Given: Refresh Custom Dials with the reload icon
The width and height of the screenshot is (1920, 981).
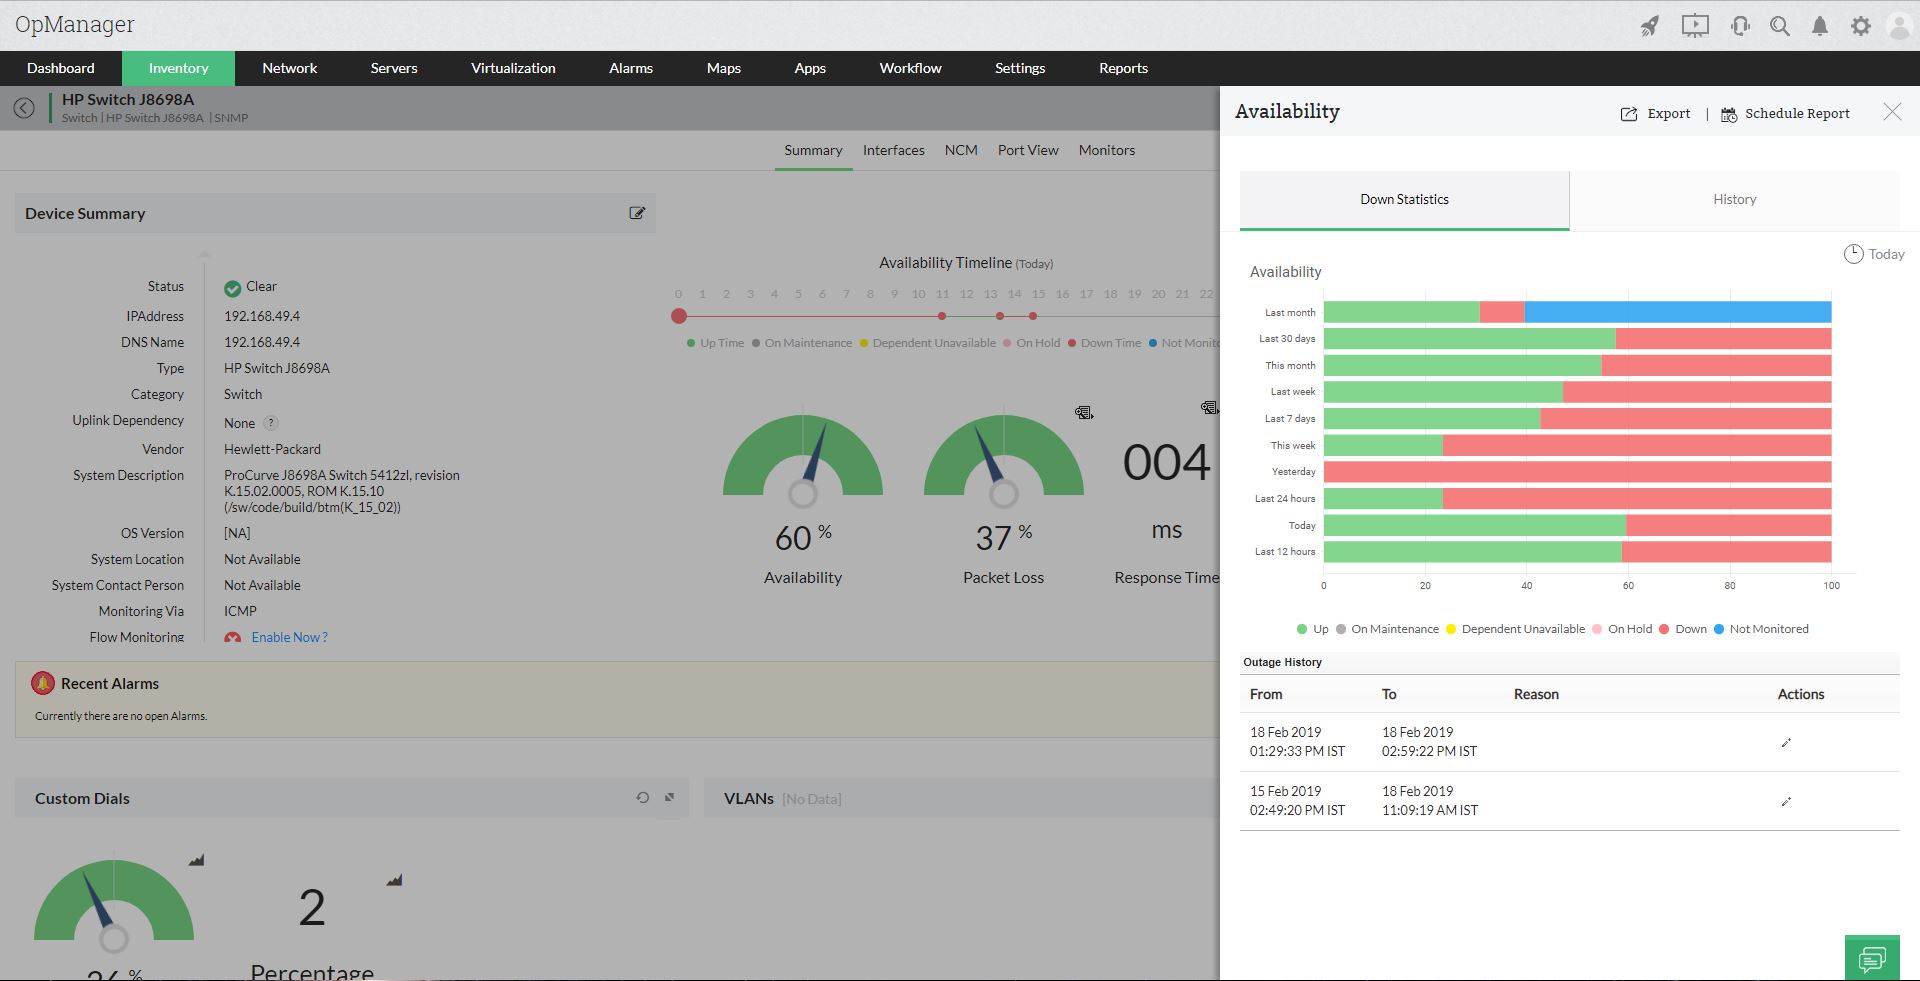Looking at the screenshot, I should click(x=643, y=797).
